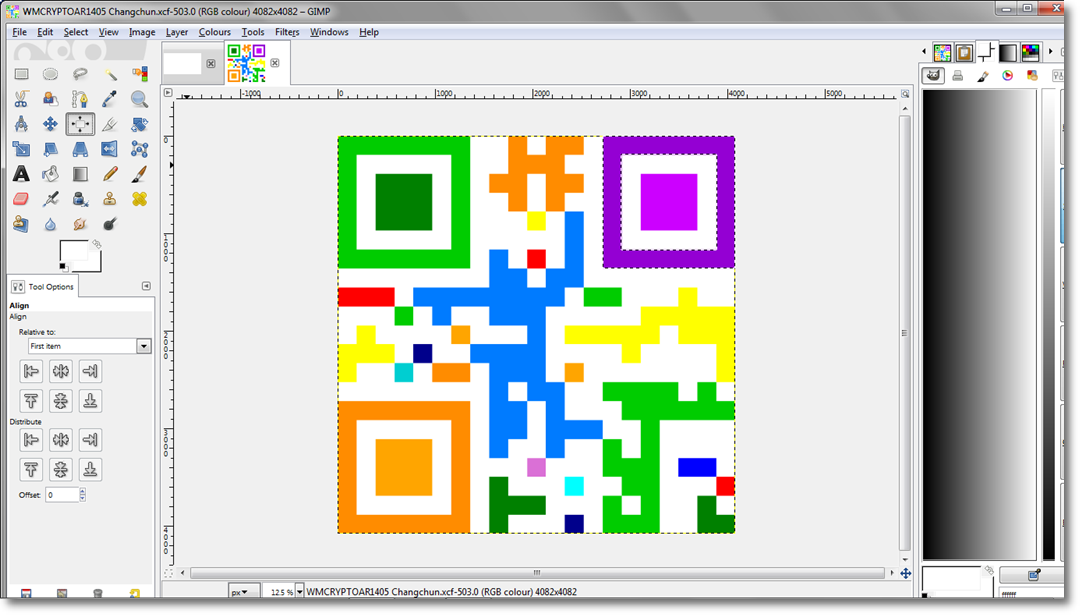The height and width of the screenshot is (615, 1080).
Task: Select the Pencil tool
Action: tap(110, 174)
